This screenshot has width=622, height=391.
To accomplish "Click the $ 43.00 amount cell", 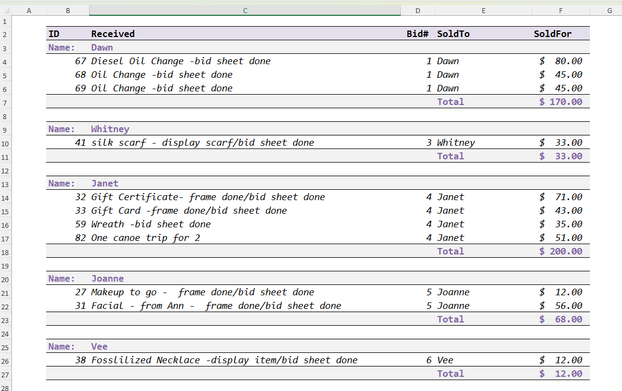I will [x=560, y=211].
